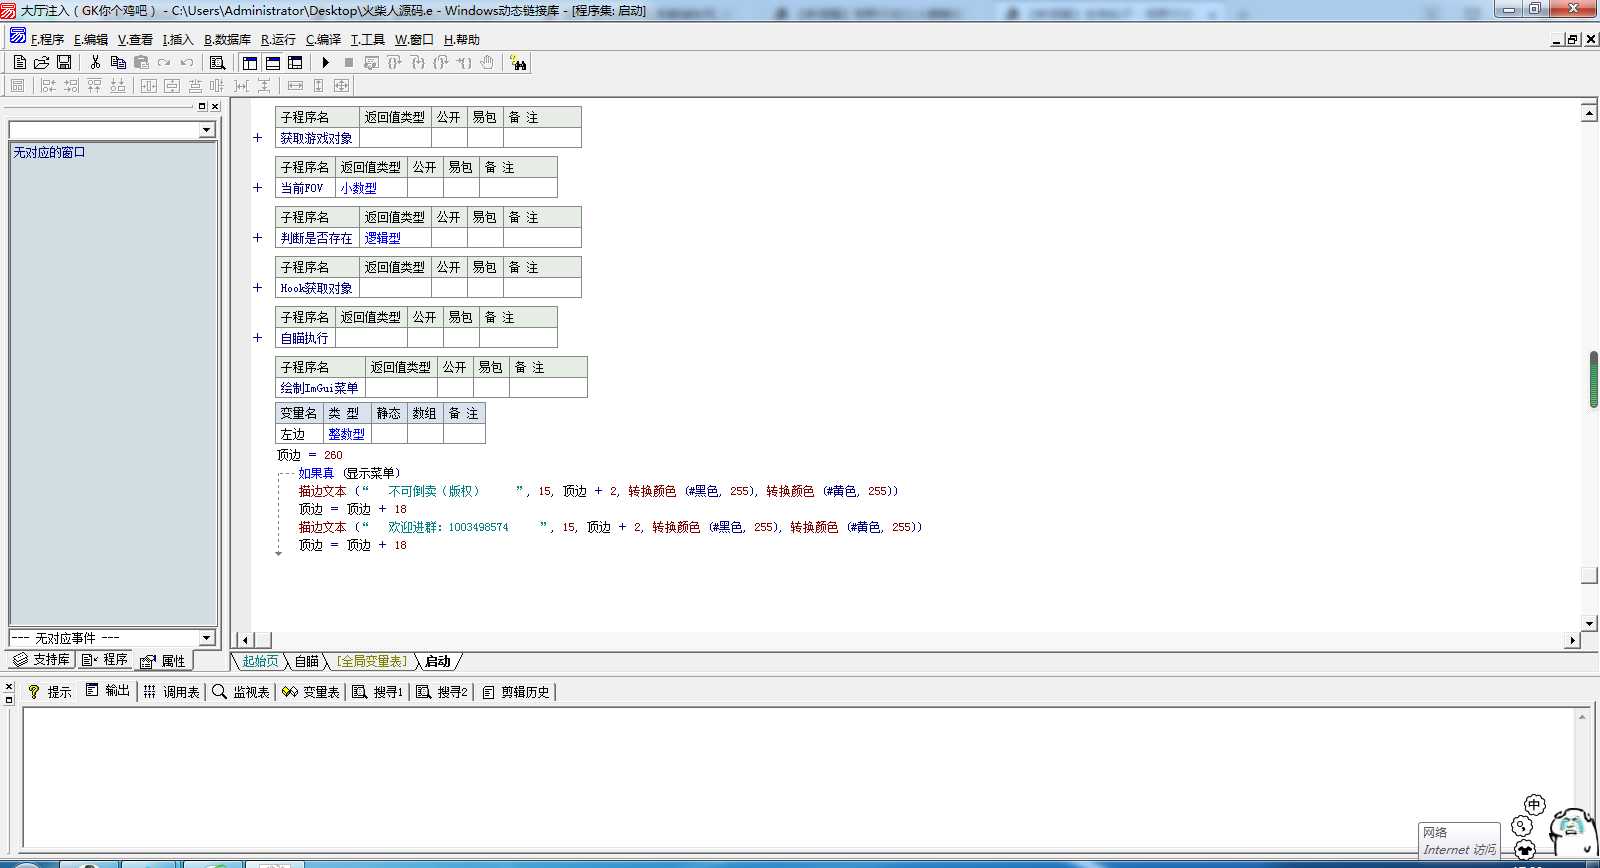Viewport: 1600px width, 868px height.
Task: Expand the 获取游戏对象 subroutine
Action: click(x=257, y=138)
